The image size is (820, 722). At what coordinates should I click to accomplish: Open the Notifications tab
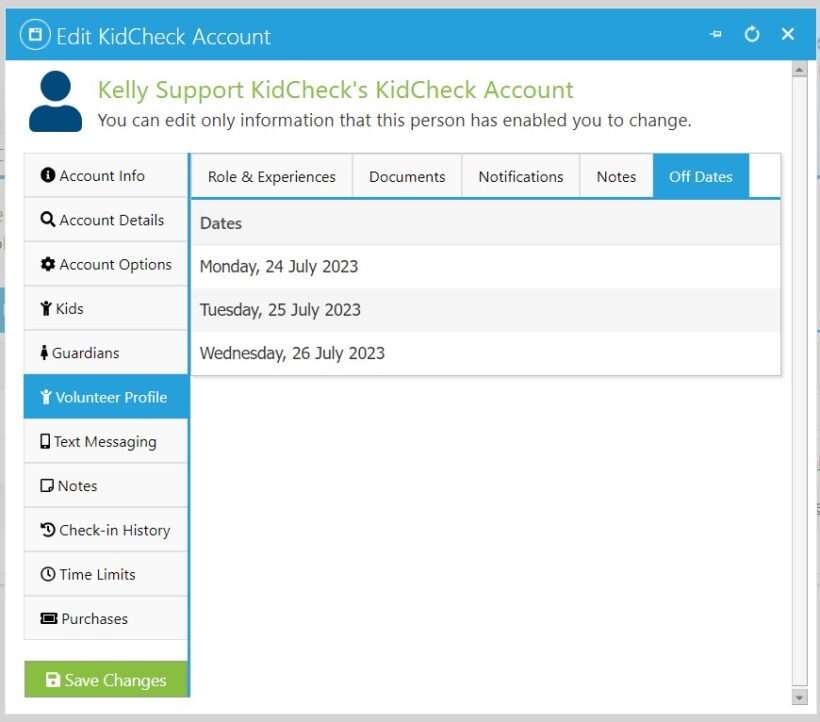click(520, 176)
